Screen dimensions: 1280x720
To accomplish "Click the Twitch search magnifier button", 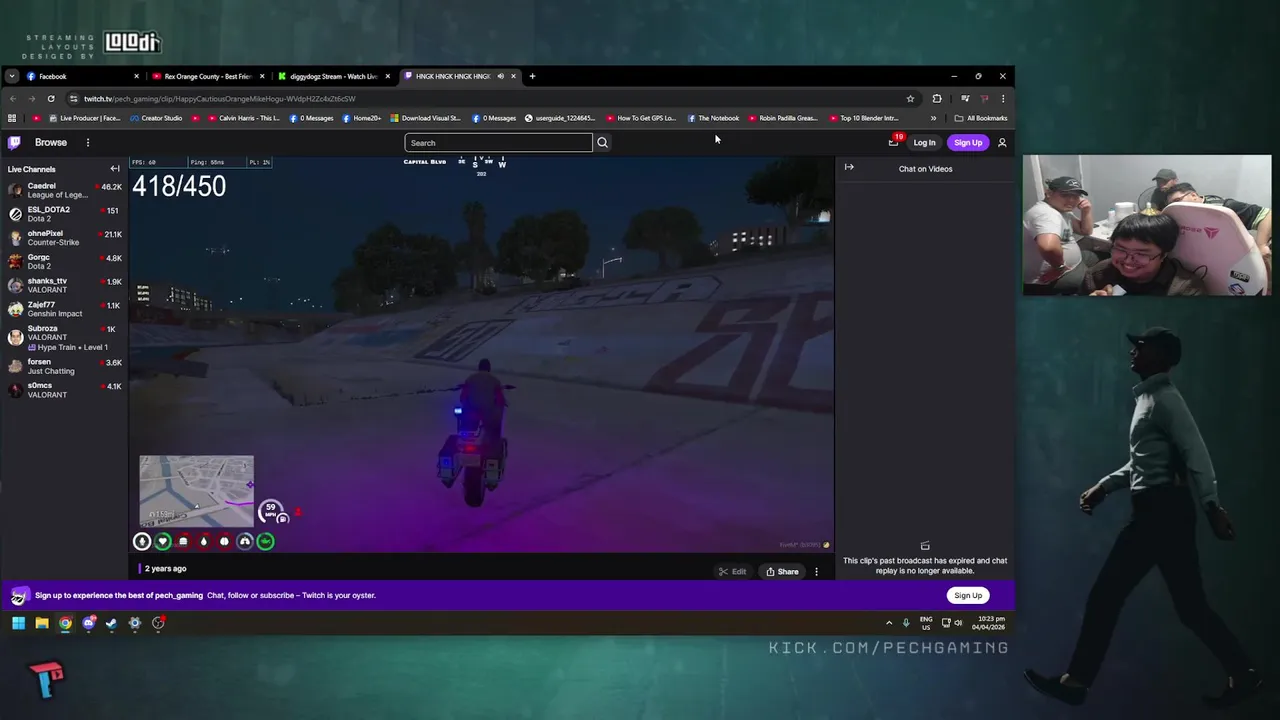I will coord(602,143).
